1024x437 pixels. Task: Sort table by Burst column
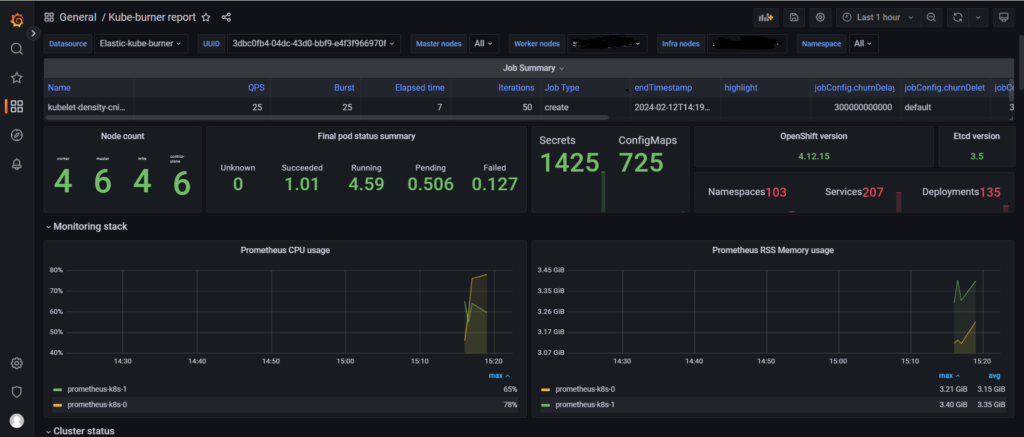344,88
